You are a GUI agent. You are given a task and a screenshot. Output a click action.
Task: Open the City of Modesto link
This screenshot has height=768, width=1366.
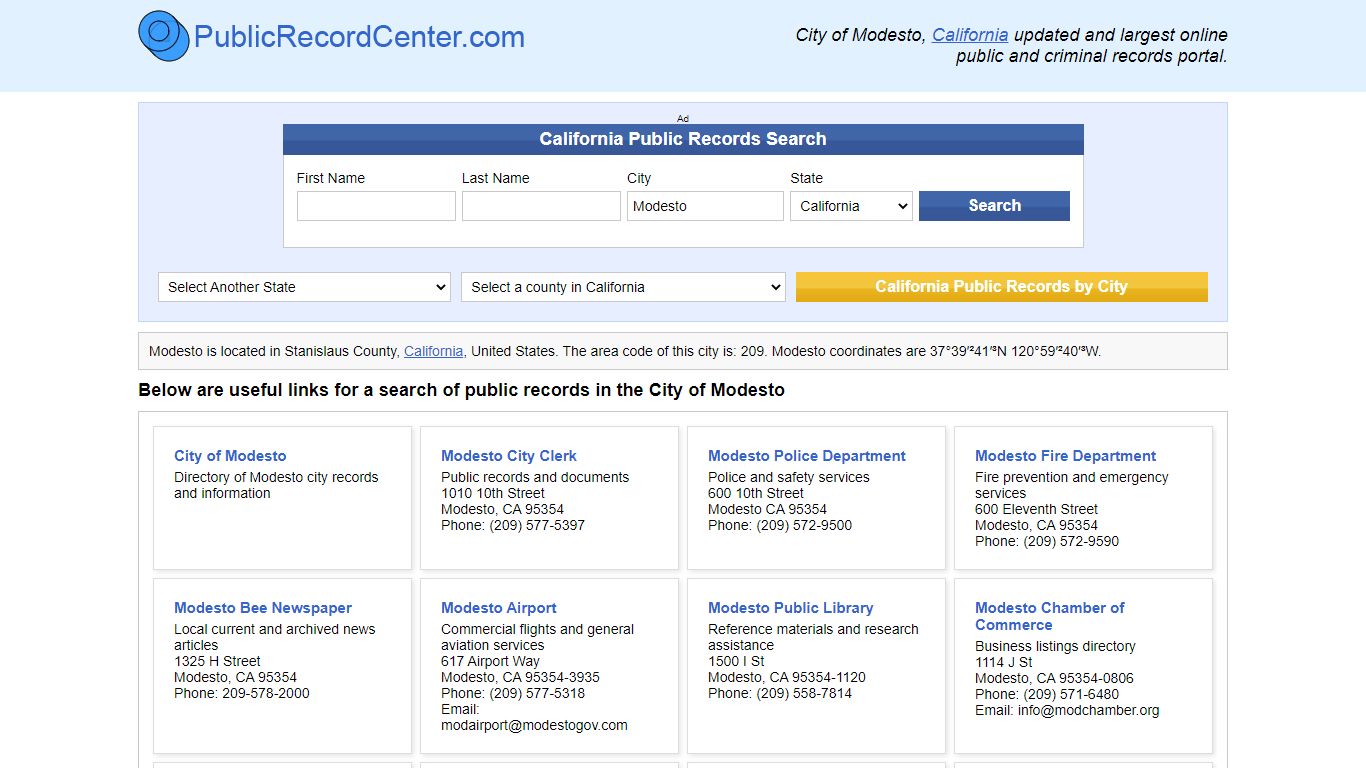230,456
